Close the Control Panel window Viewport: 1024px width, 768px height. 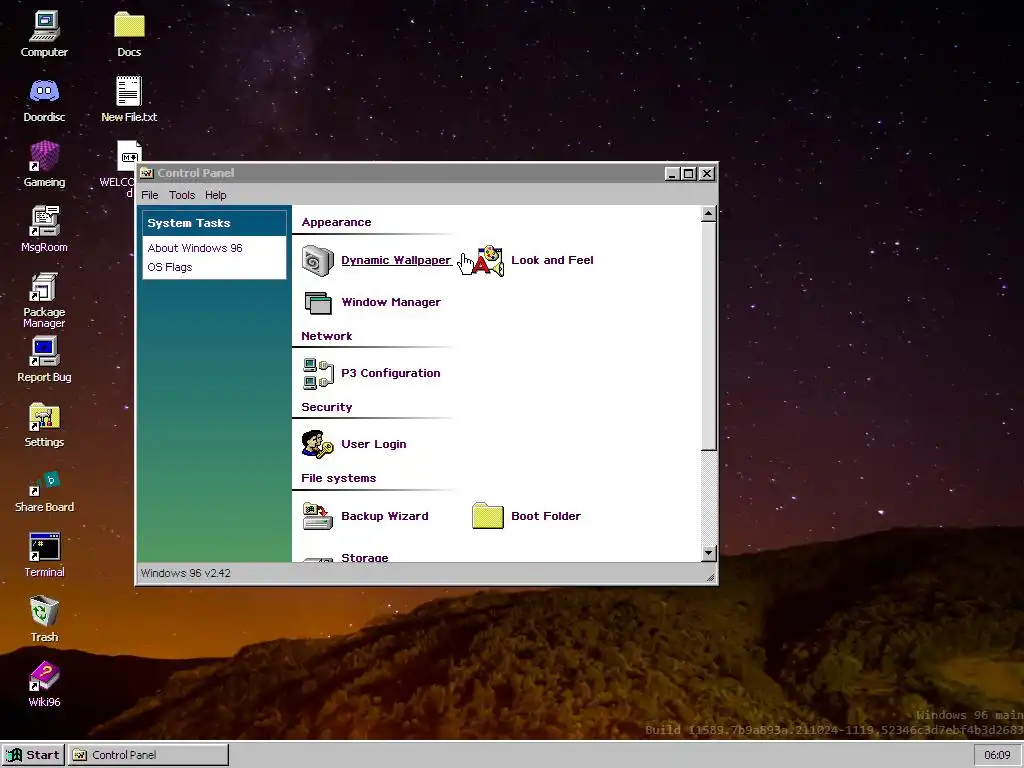tap(707, 174)
